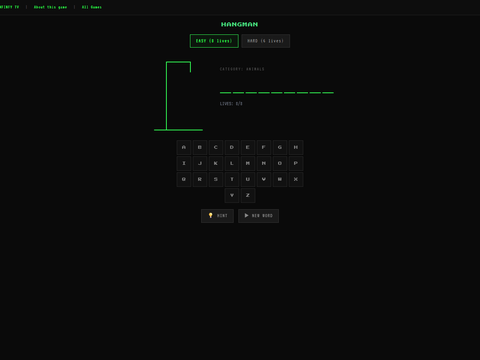Try the X key

[x=296, y=179]
